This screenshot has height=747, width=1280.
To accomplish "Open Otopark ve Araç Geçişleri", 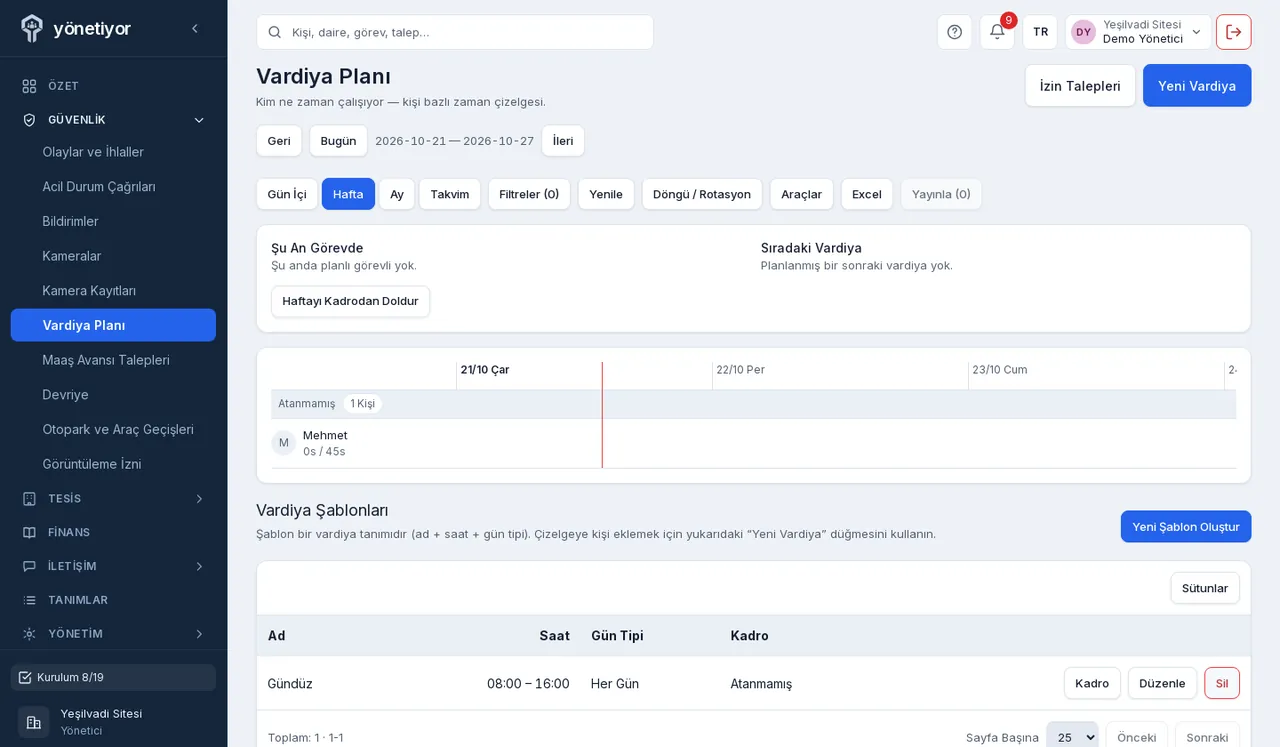I will pos(113,429).
